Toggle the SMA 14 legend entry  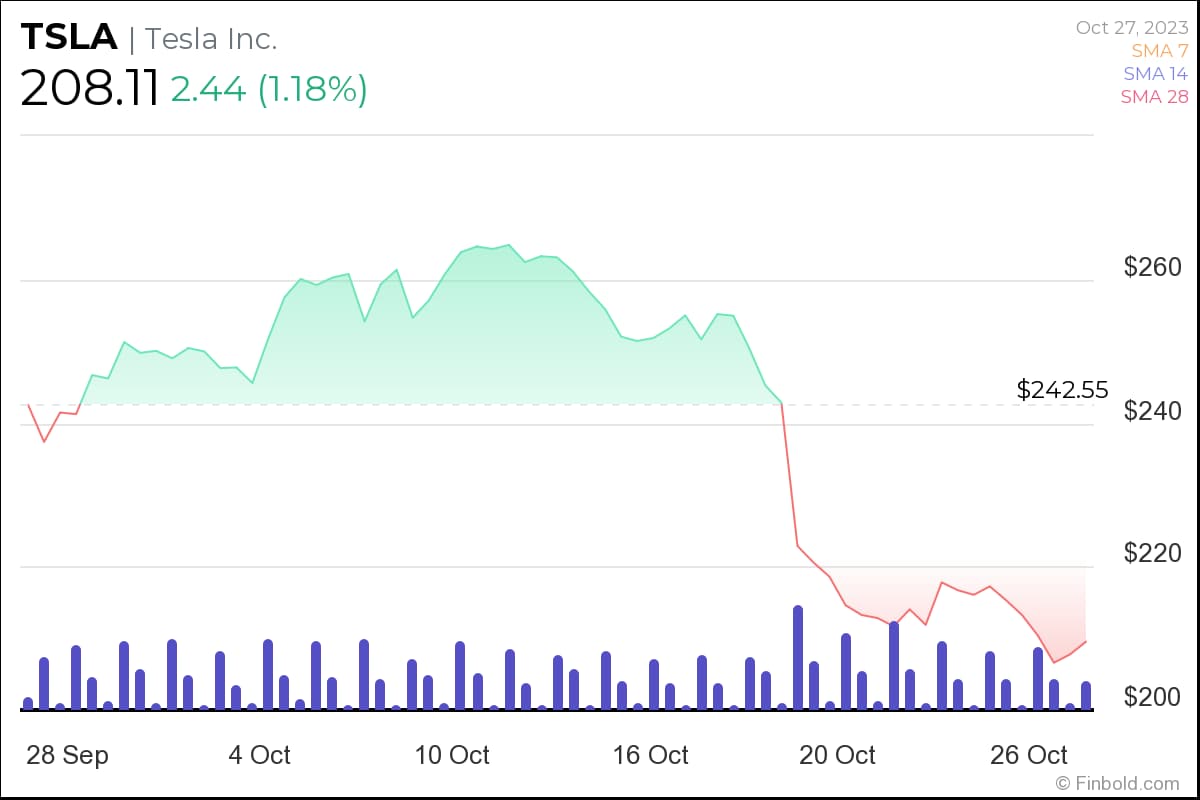1155,74
